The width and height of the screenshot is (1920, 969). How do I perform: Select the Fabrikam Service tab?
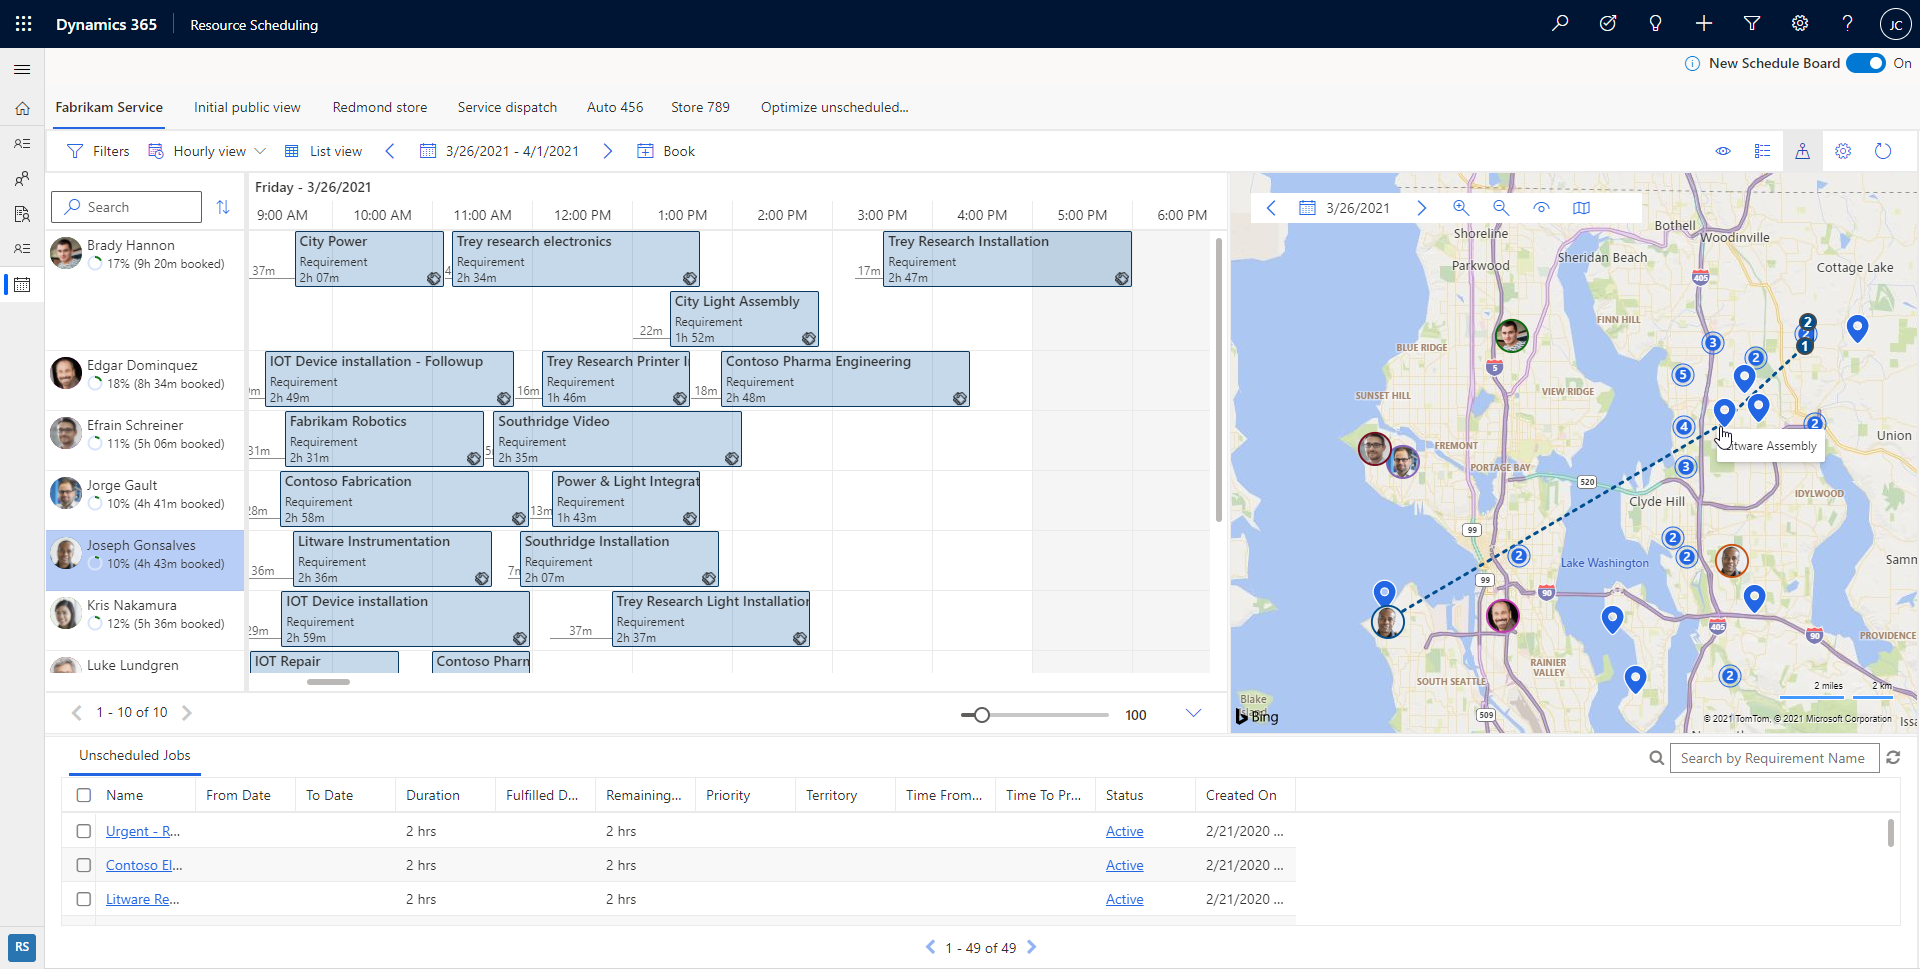109,107
